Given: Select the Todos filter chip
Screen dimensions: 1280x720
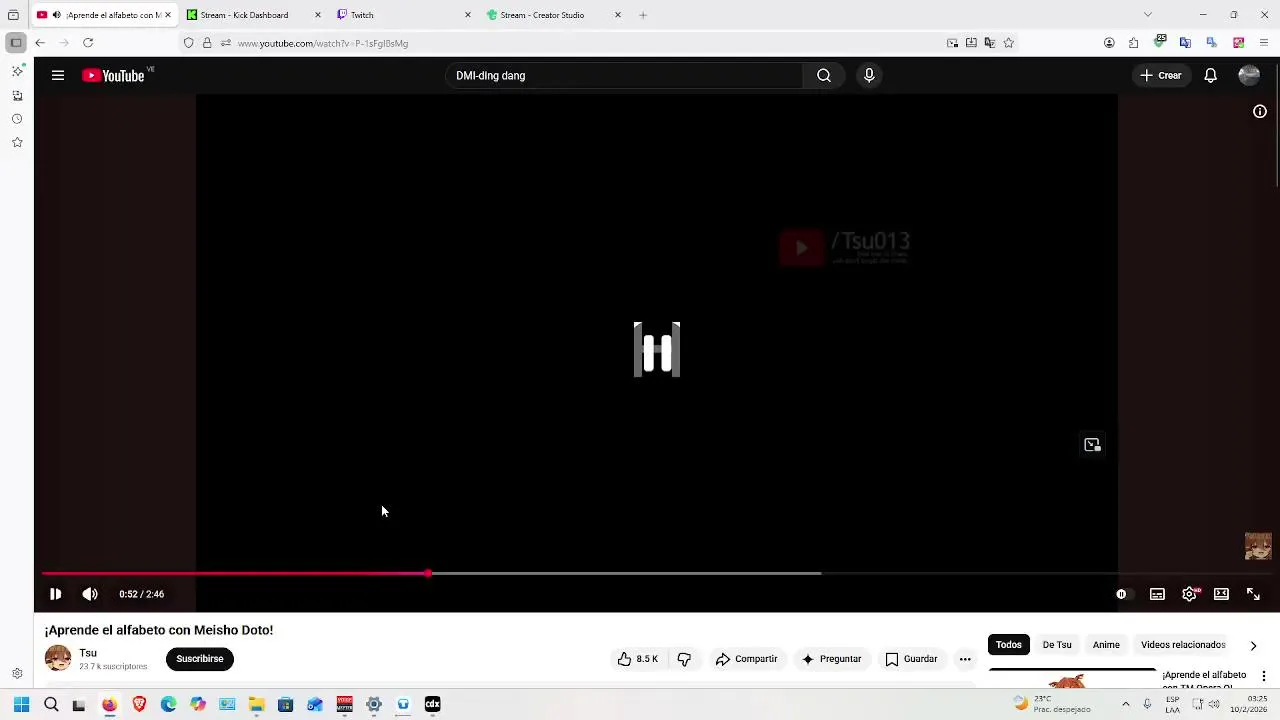Looking at the screenshot, I should (x=1009, y=645).
